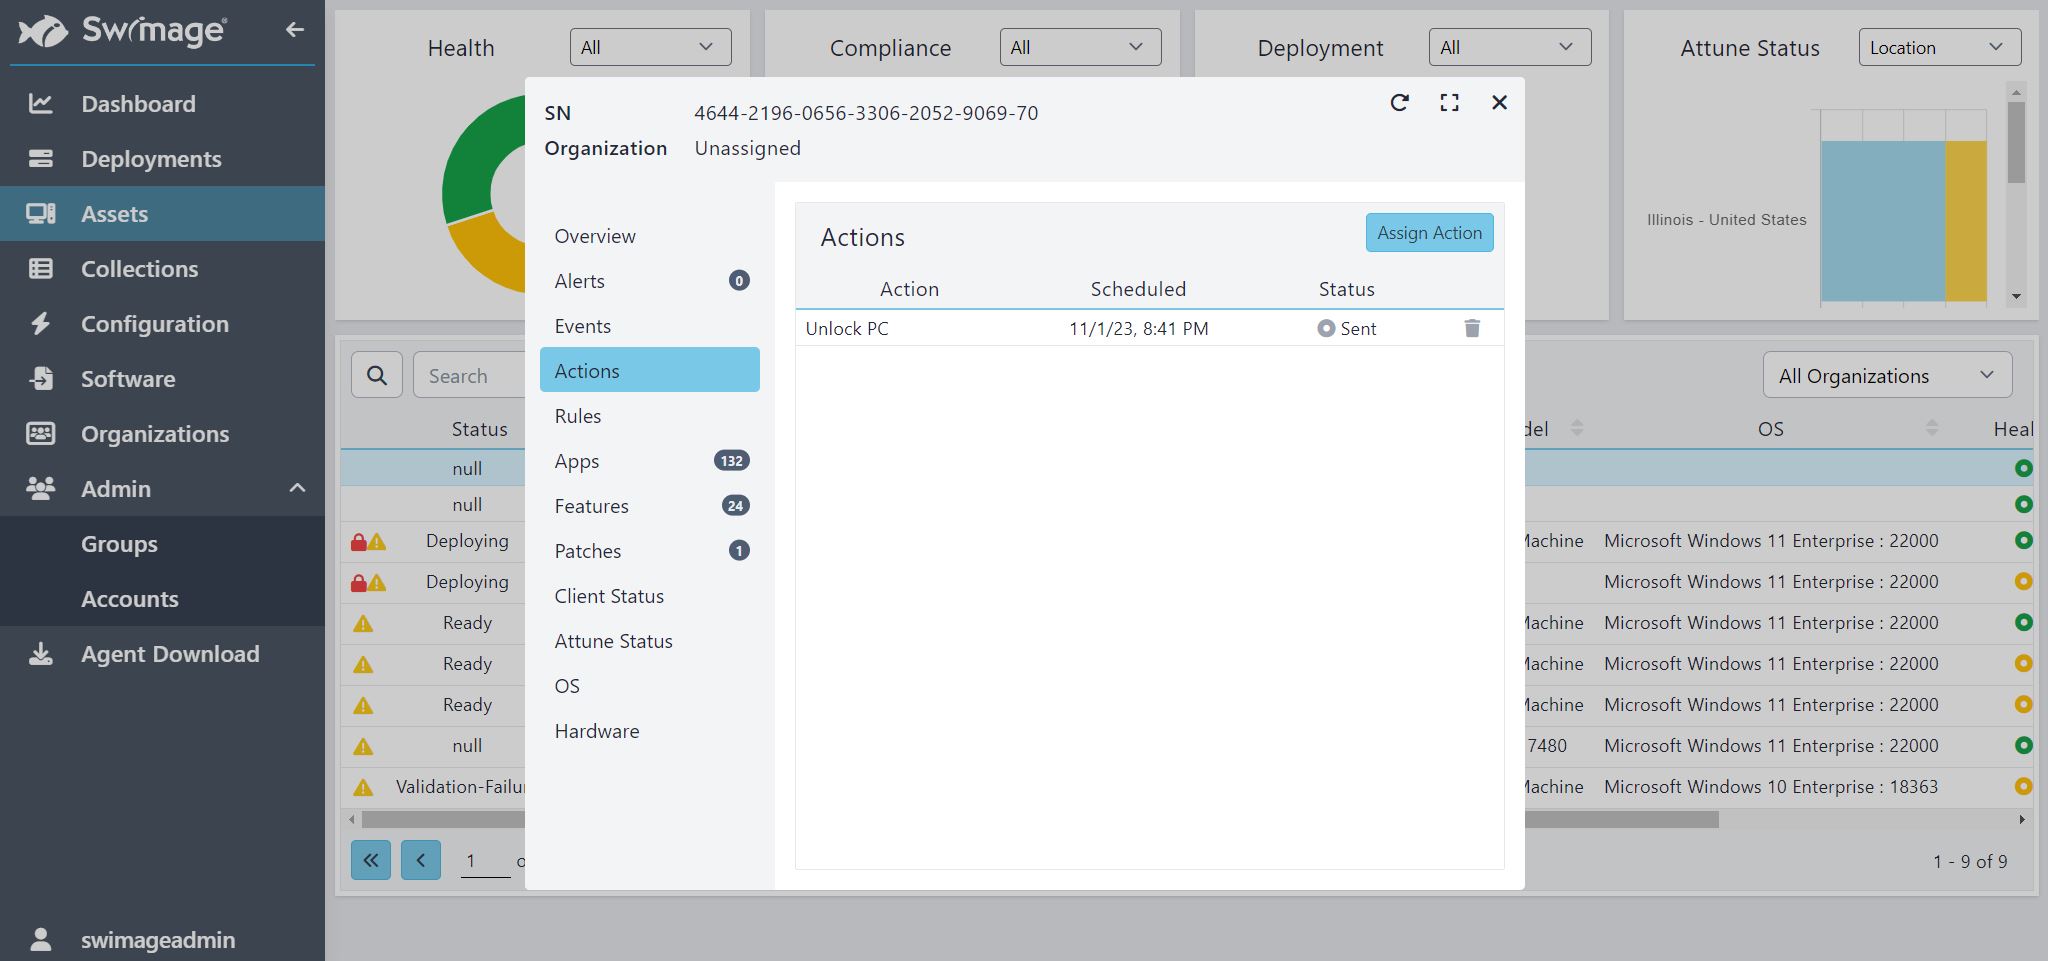Select the Actions tab
2048x961 pixels.
(x=650, y=370)
